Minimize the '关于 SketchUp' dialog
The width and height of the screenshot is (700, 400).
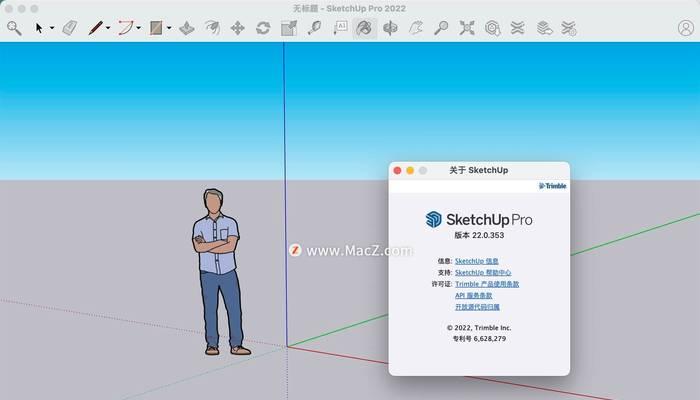coord(410,171)
